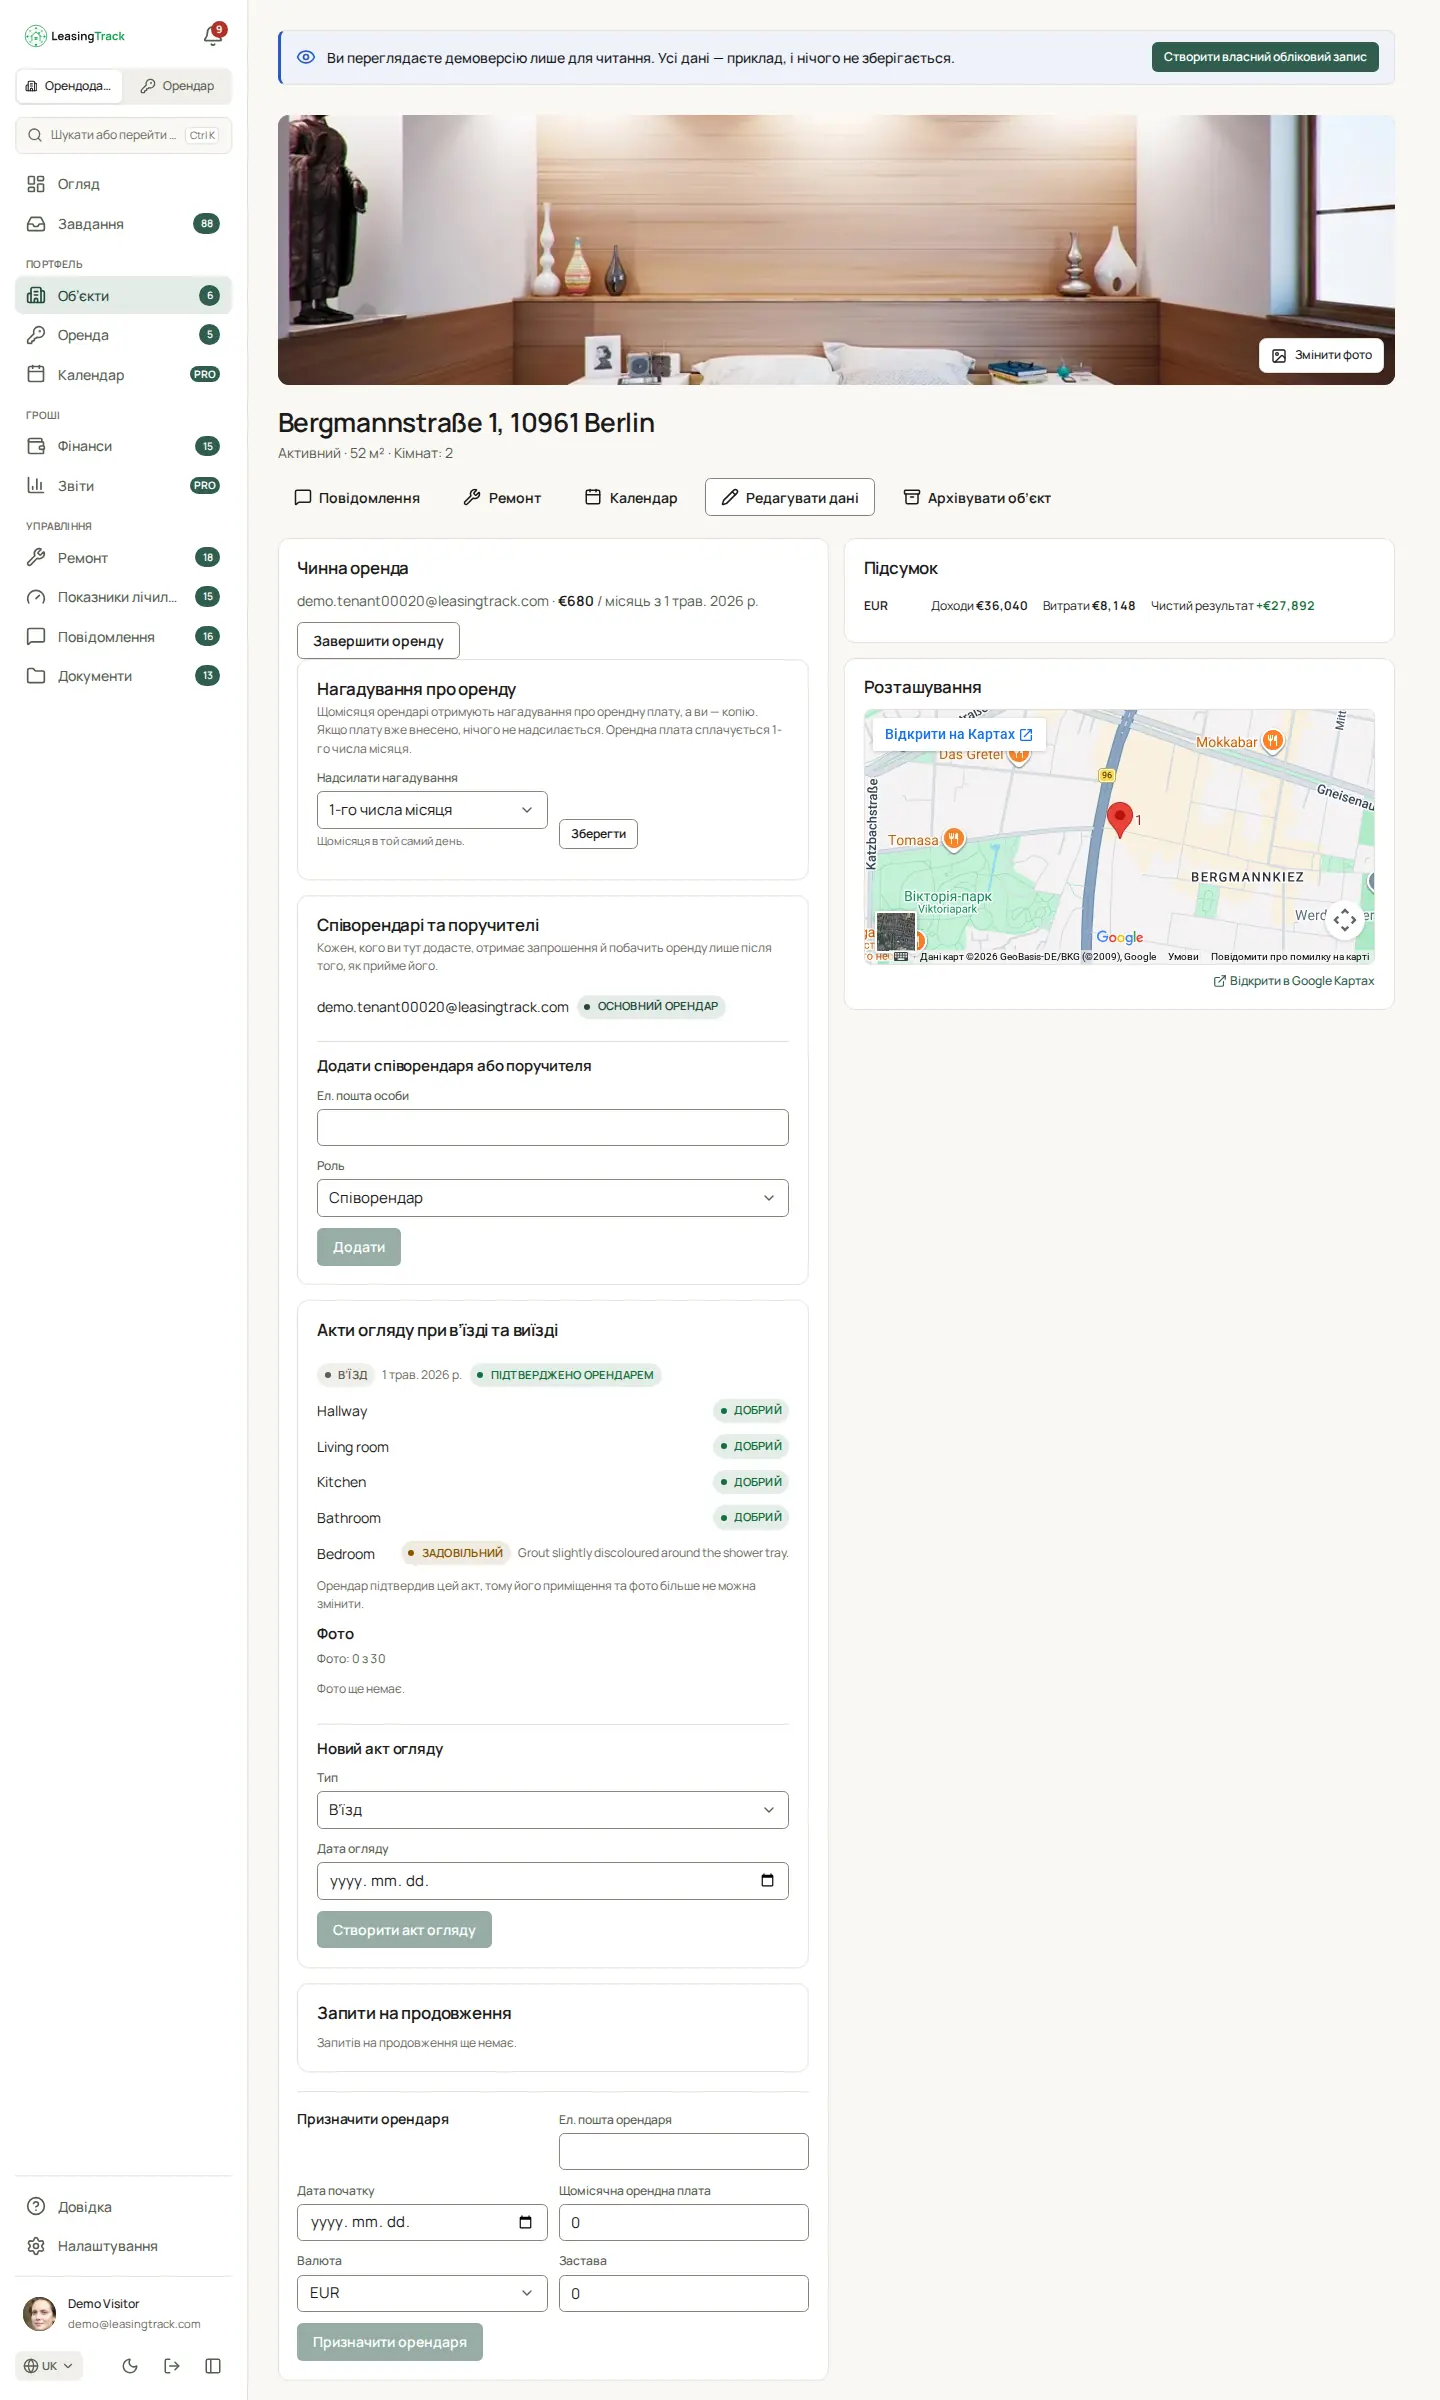Collapse the sidebar panel icon
Viewport: 1440px width, 2400px height.
[x=213, y=2366]
